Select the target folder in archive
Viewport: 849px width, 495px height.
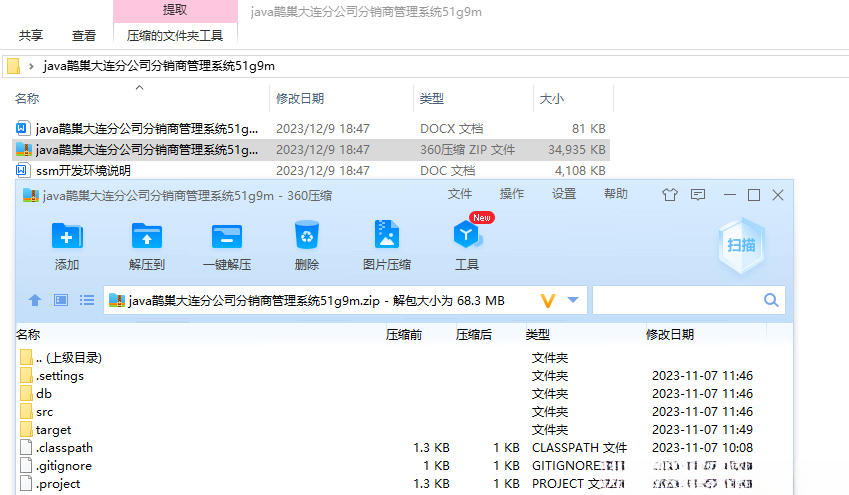pyautogui.click(x=53, y=430)
